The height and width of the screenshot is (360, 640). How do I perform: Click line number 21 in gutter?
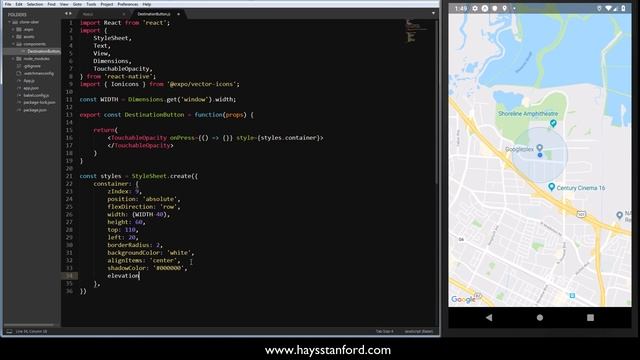coord(69,176)
